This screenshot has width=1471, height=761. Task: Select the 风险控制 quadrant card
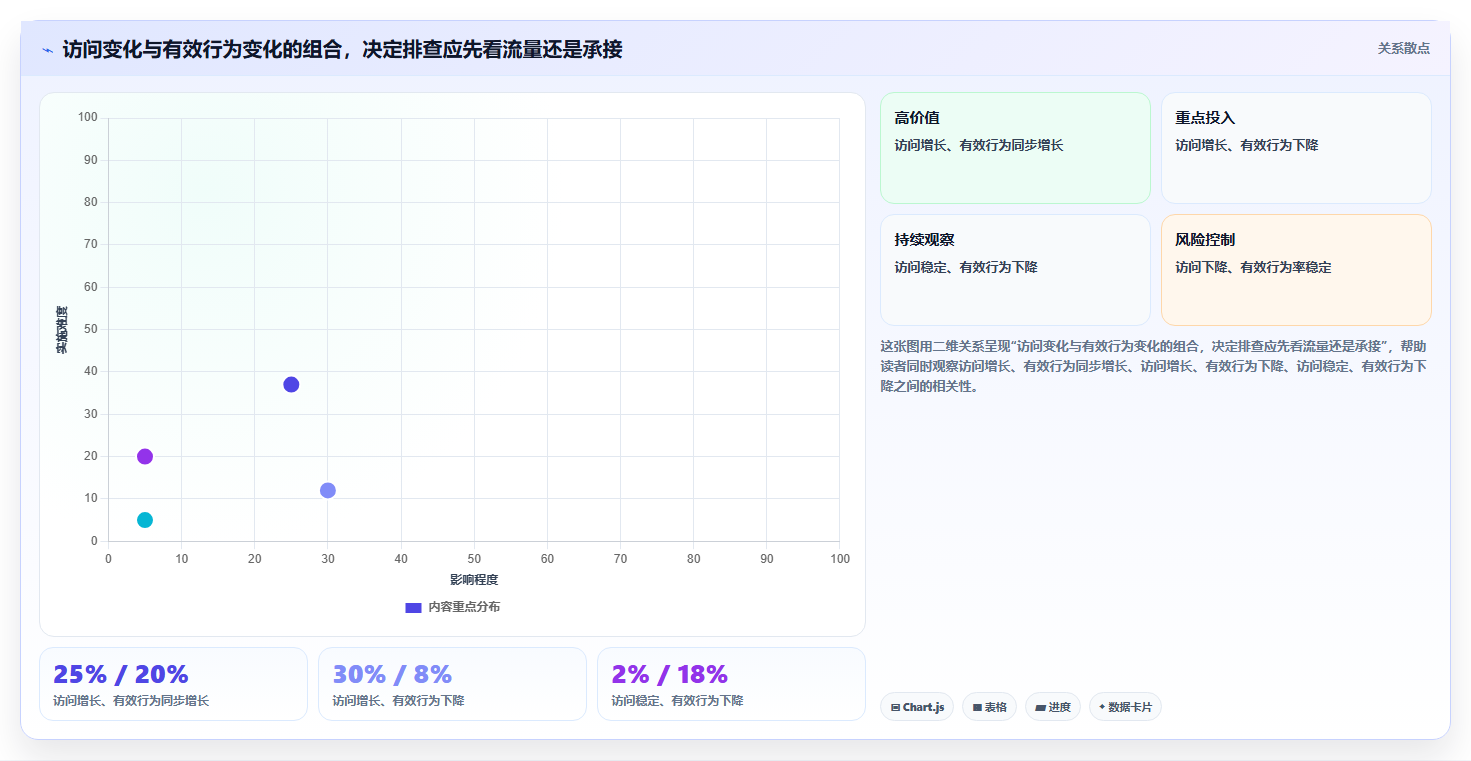pyautogui.click(x=1296, y=270)
